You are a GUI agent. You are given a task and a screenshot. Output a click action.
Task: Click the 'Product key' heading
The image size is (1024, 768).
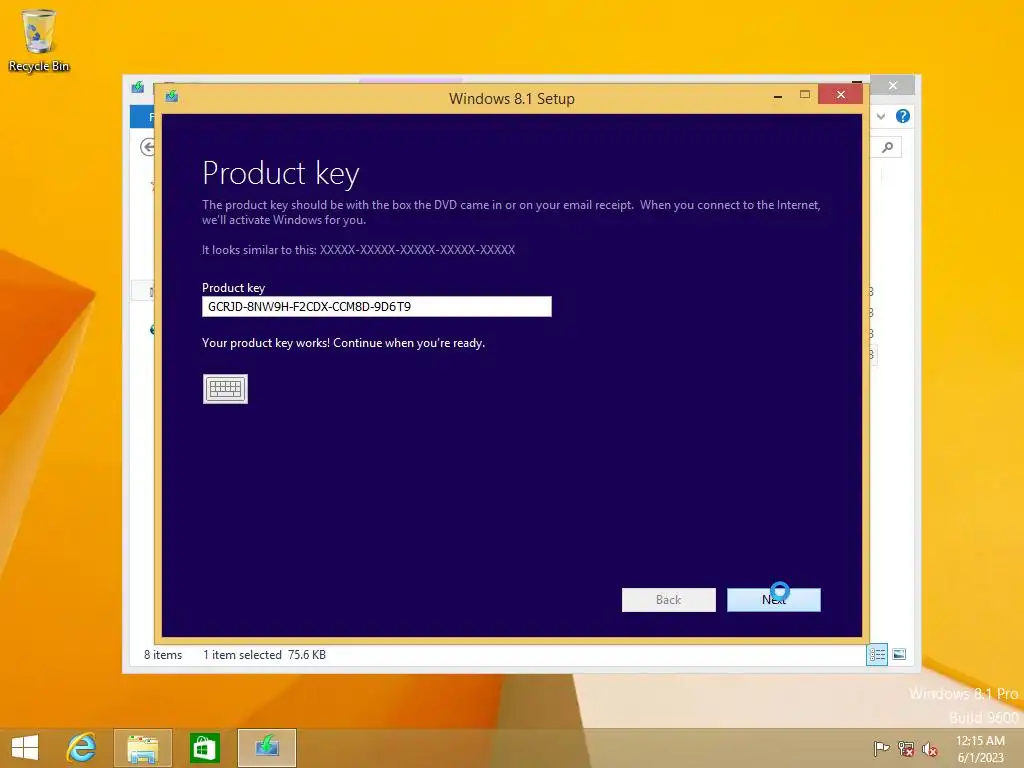[281, 173]
